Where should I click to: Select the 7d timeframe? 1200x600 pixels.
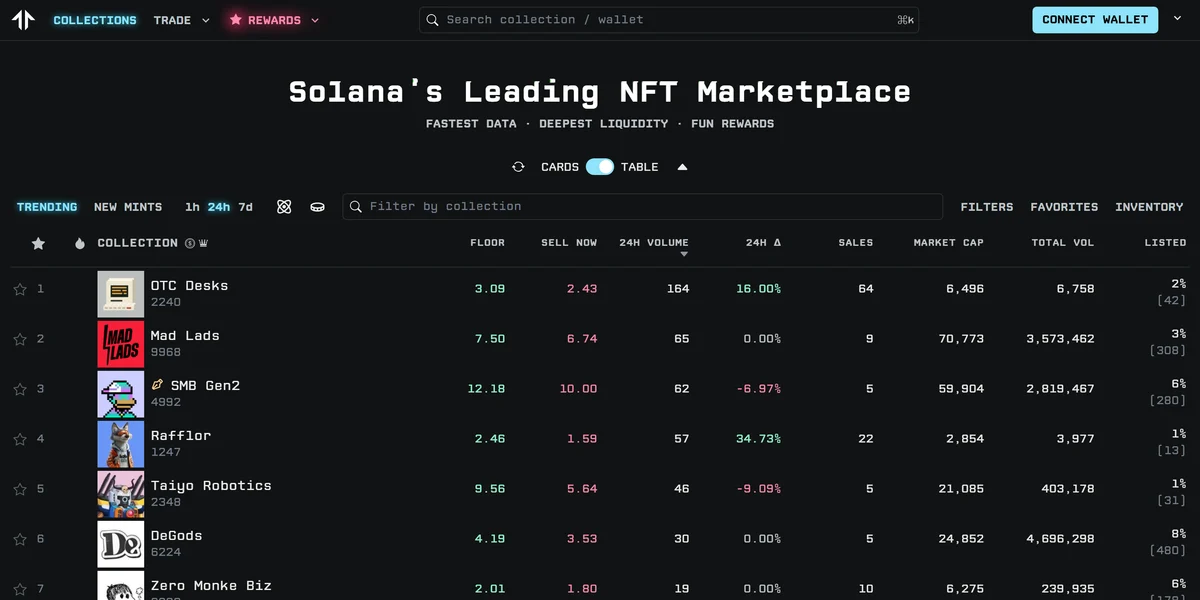tap(245, 207)
